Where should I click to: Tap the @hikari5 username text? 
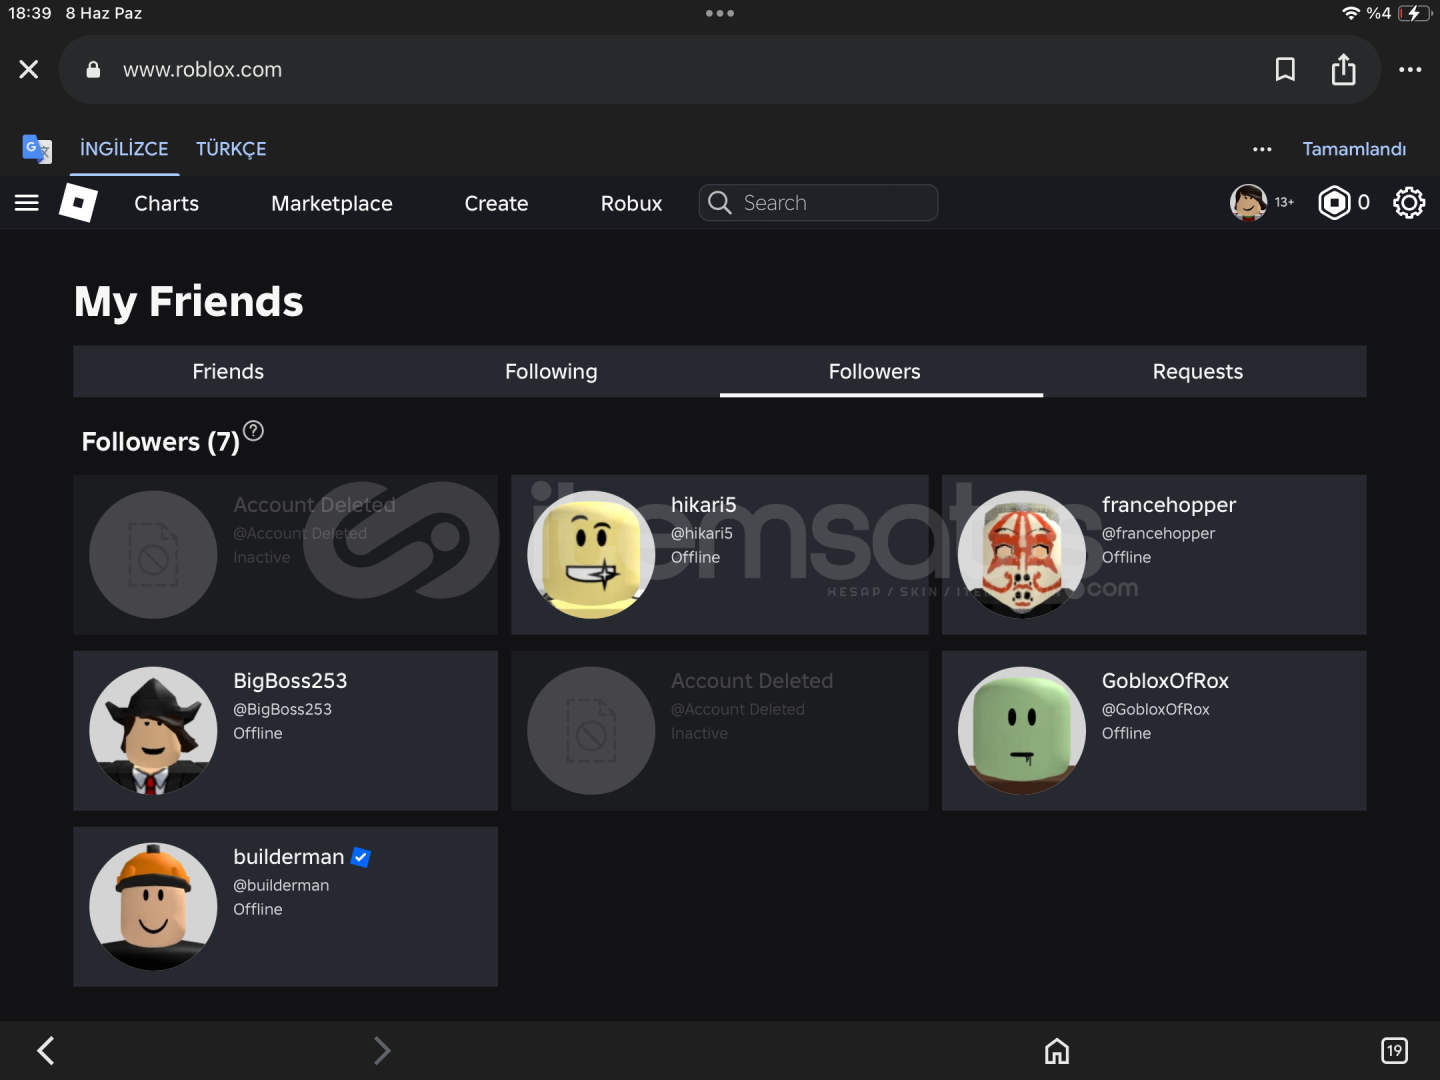(x=702, y=533)
